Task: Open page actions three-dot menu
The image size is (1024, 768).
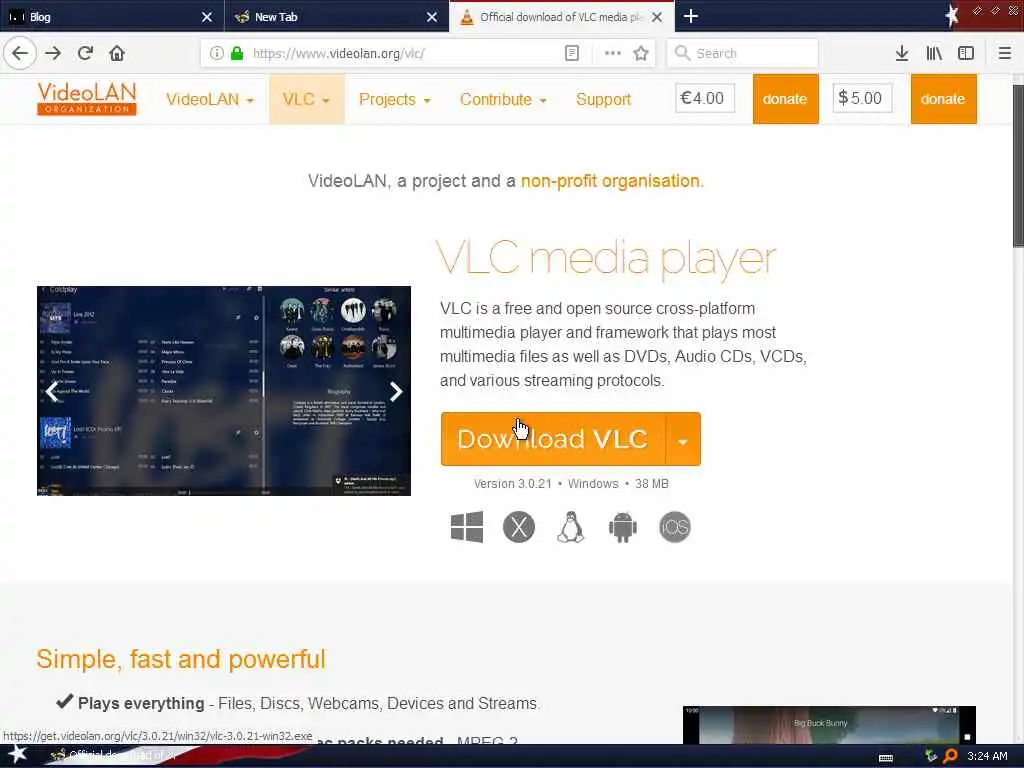Action: [x=613, y=53]
